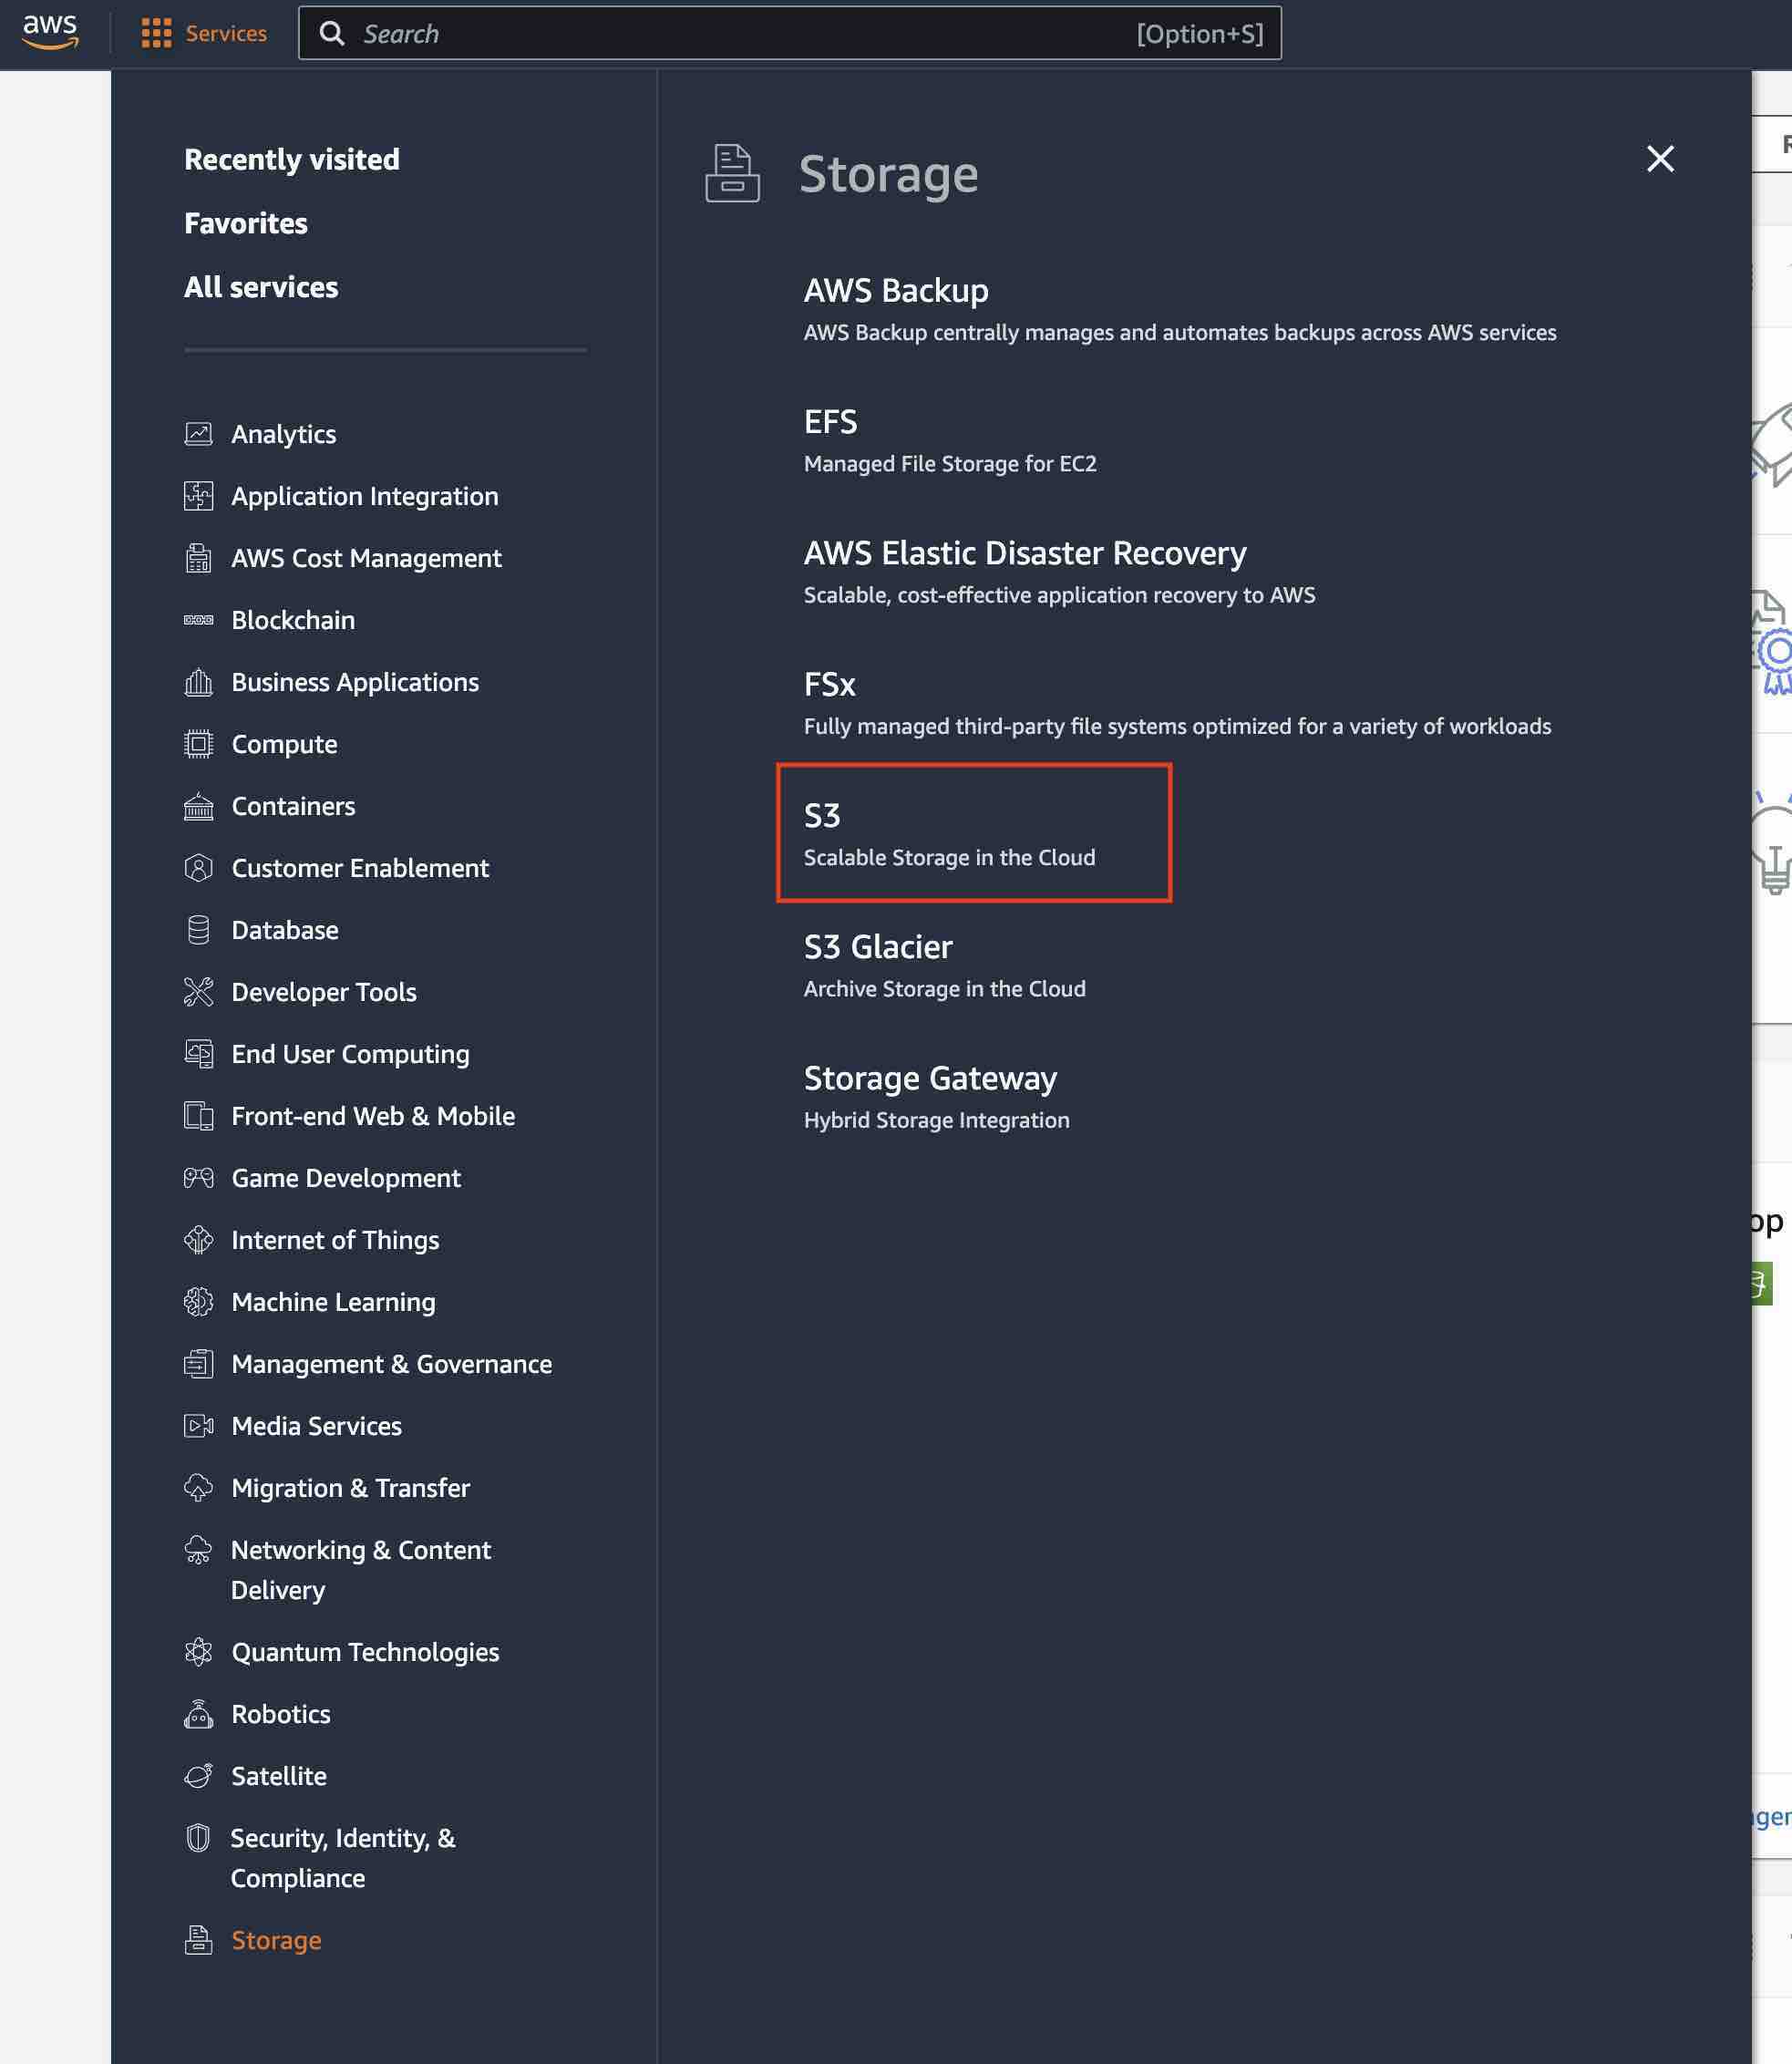Select the Compute category
Viewport: 1792px width, 2064px height.
click(284, 744)
